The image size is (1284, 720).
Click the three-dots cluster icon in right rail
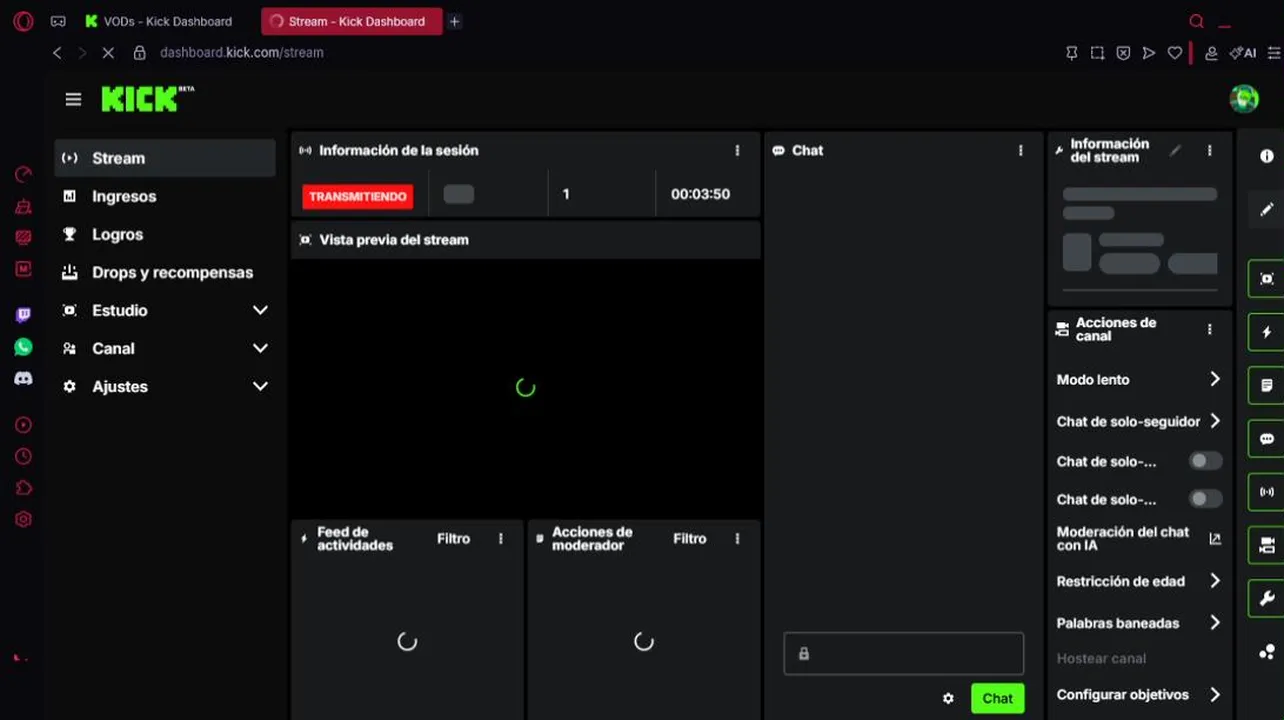[x=1266, y=652]
